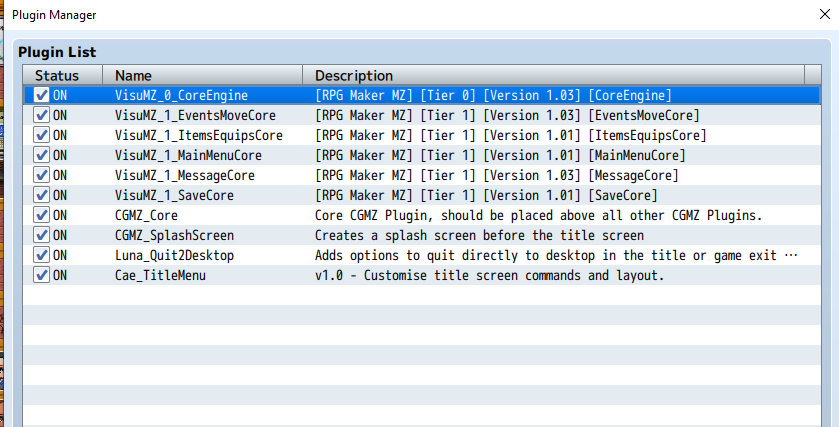This screenshot has width=839, height=427.
Task: Click the Description column header
Action: pyautogui.click(x=553, y=75)
